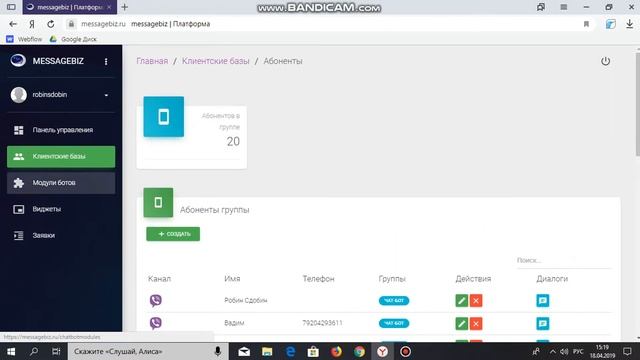Click the MESSAGEBIZ logo icon

18,60
